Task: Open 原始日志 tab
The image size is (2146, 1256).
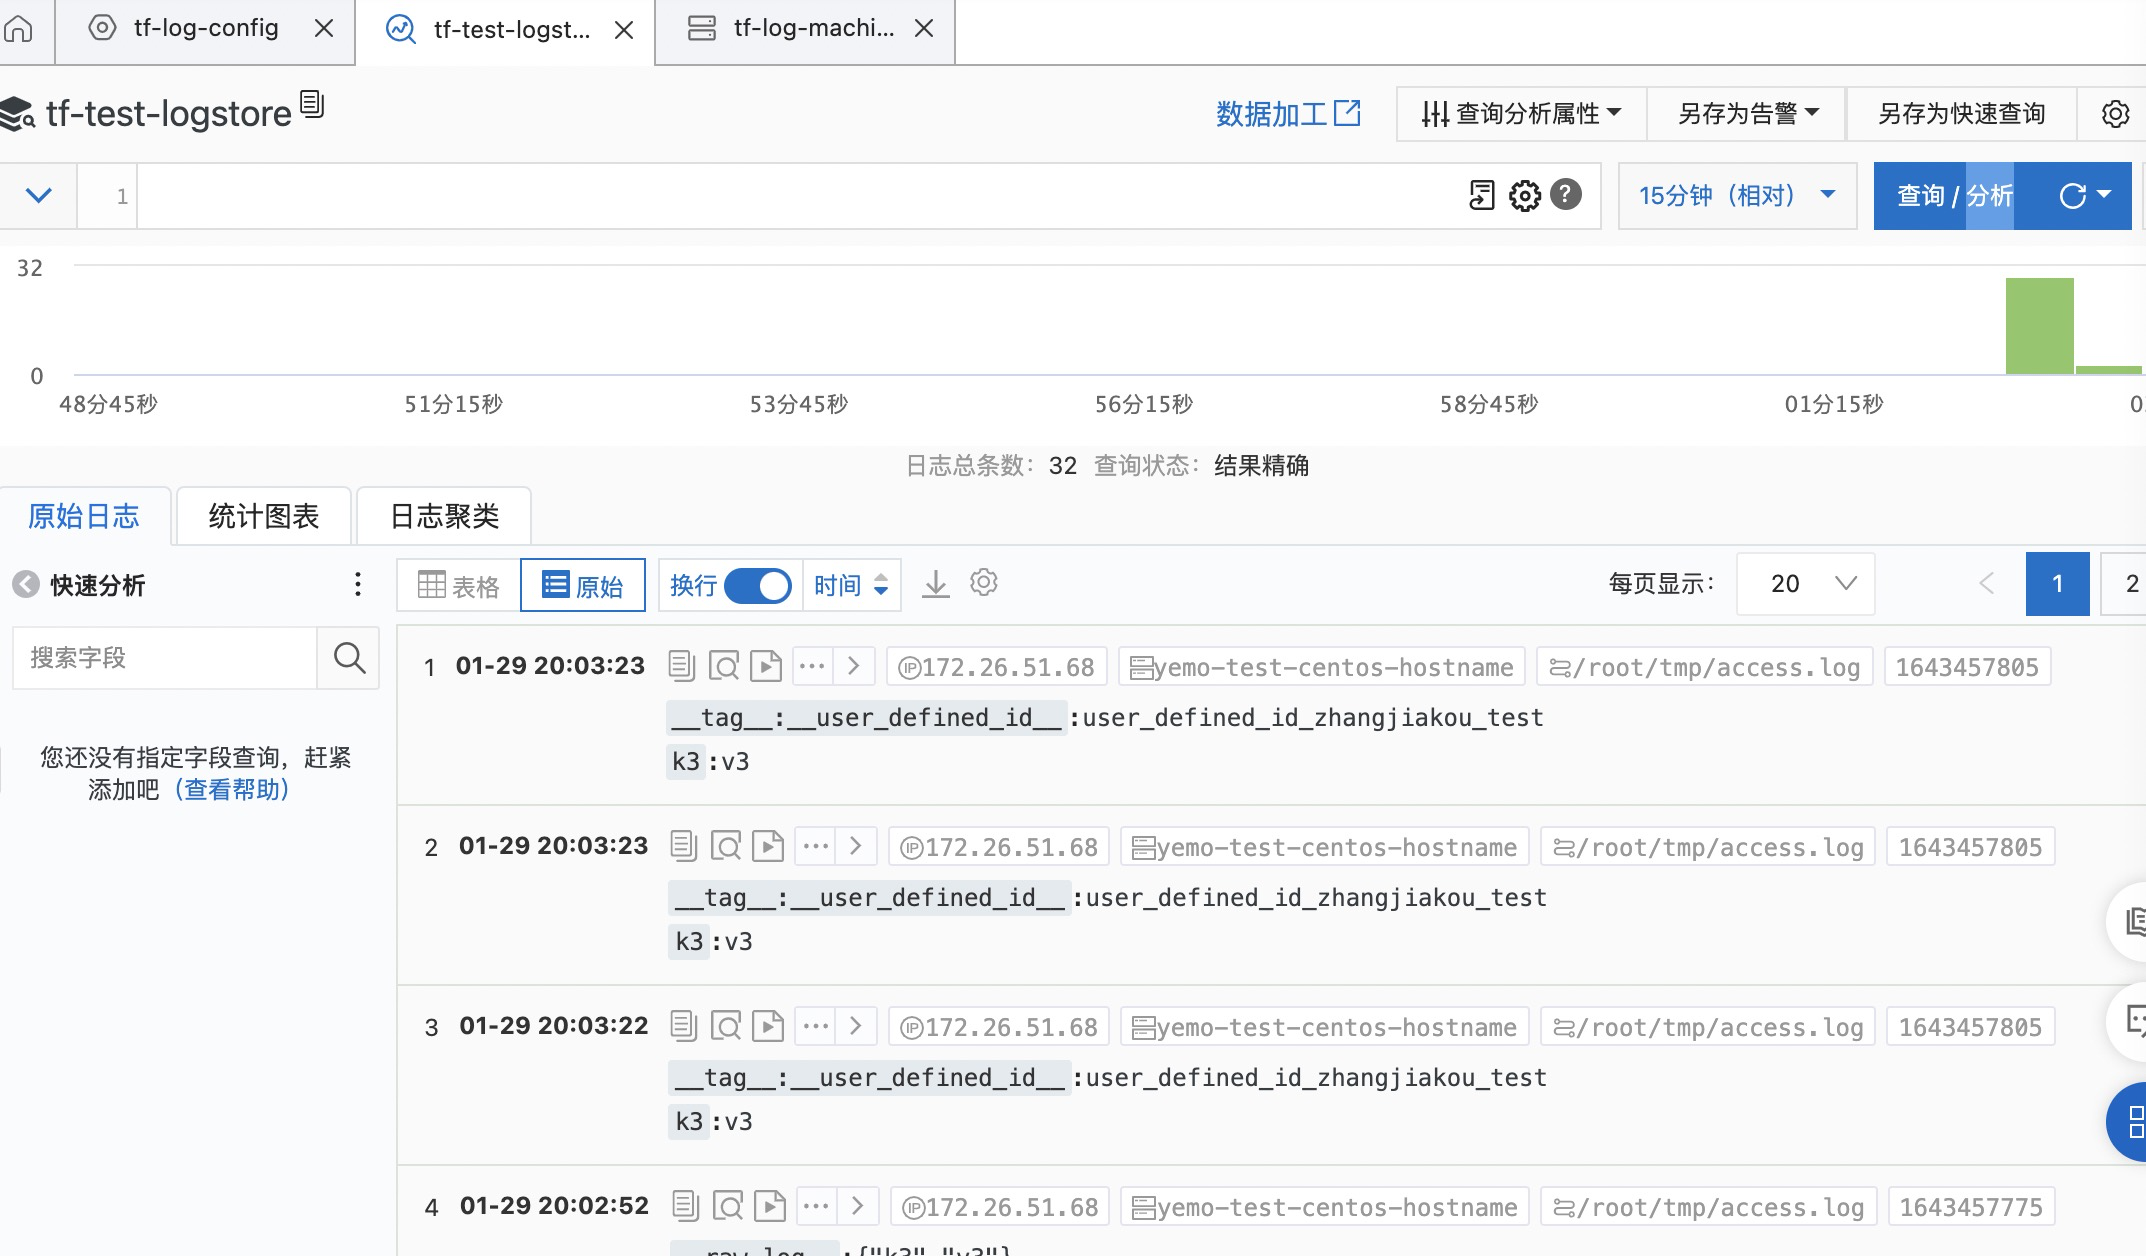Action: [84, 516]
